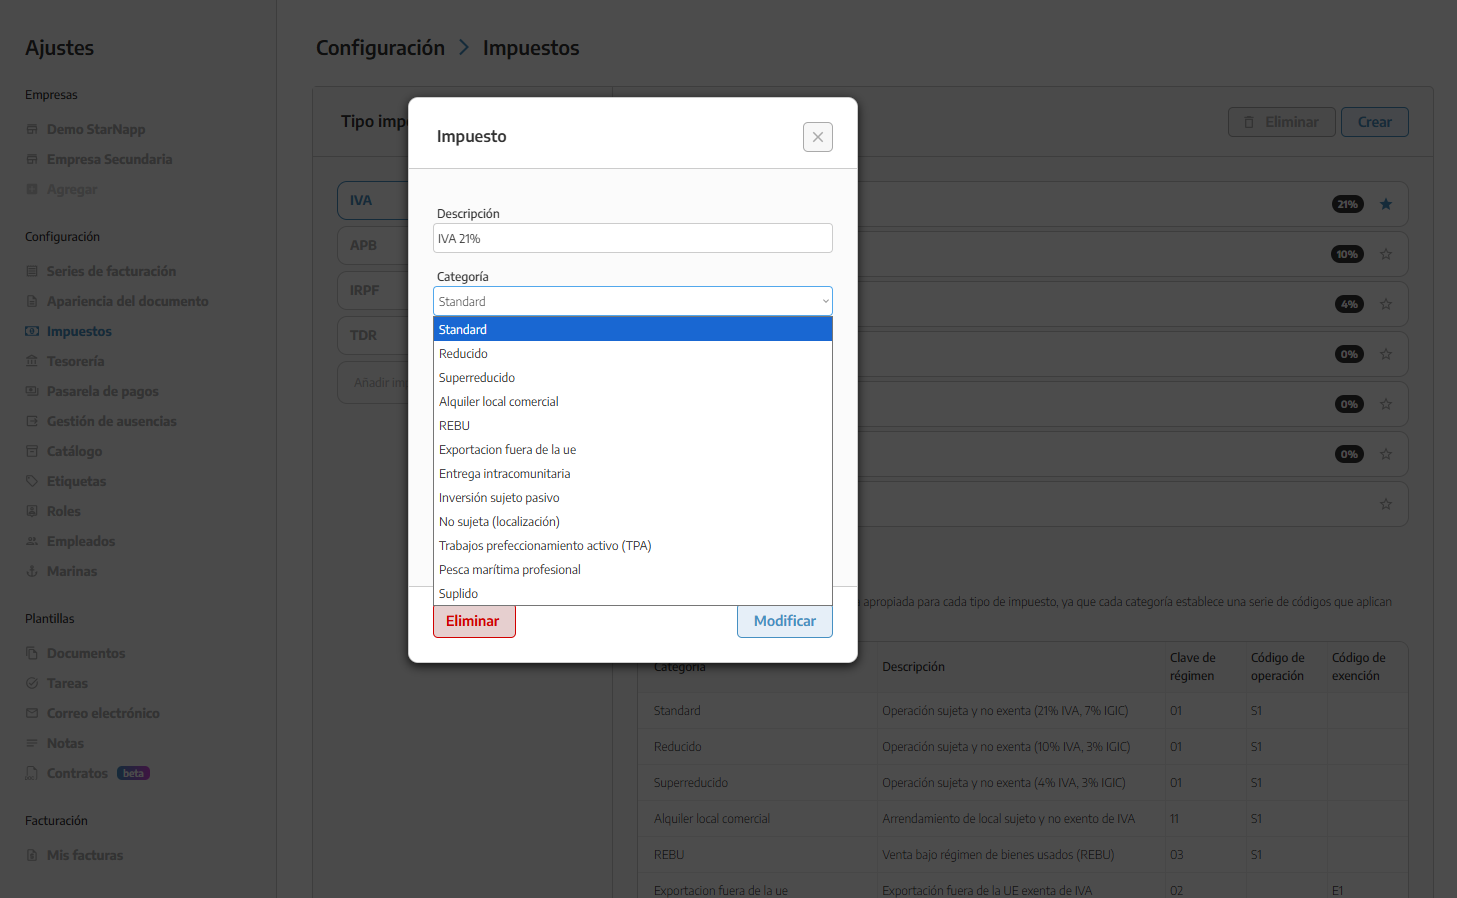Close the Impuesto dialog
The image size is (1457, 898).
pyautogui.click(x=817, y=137)
